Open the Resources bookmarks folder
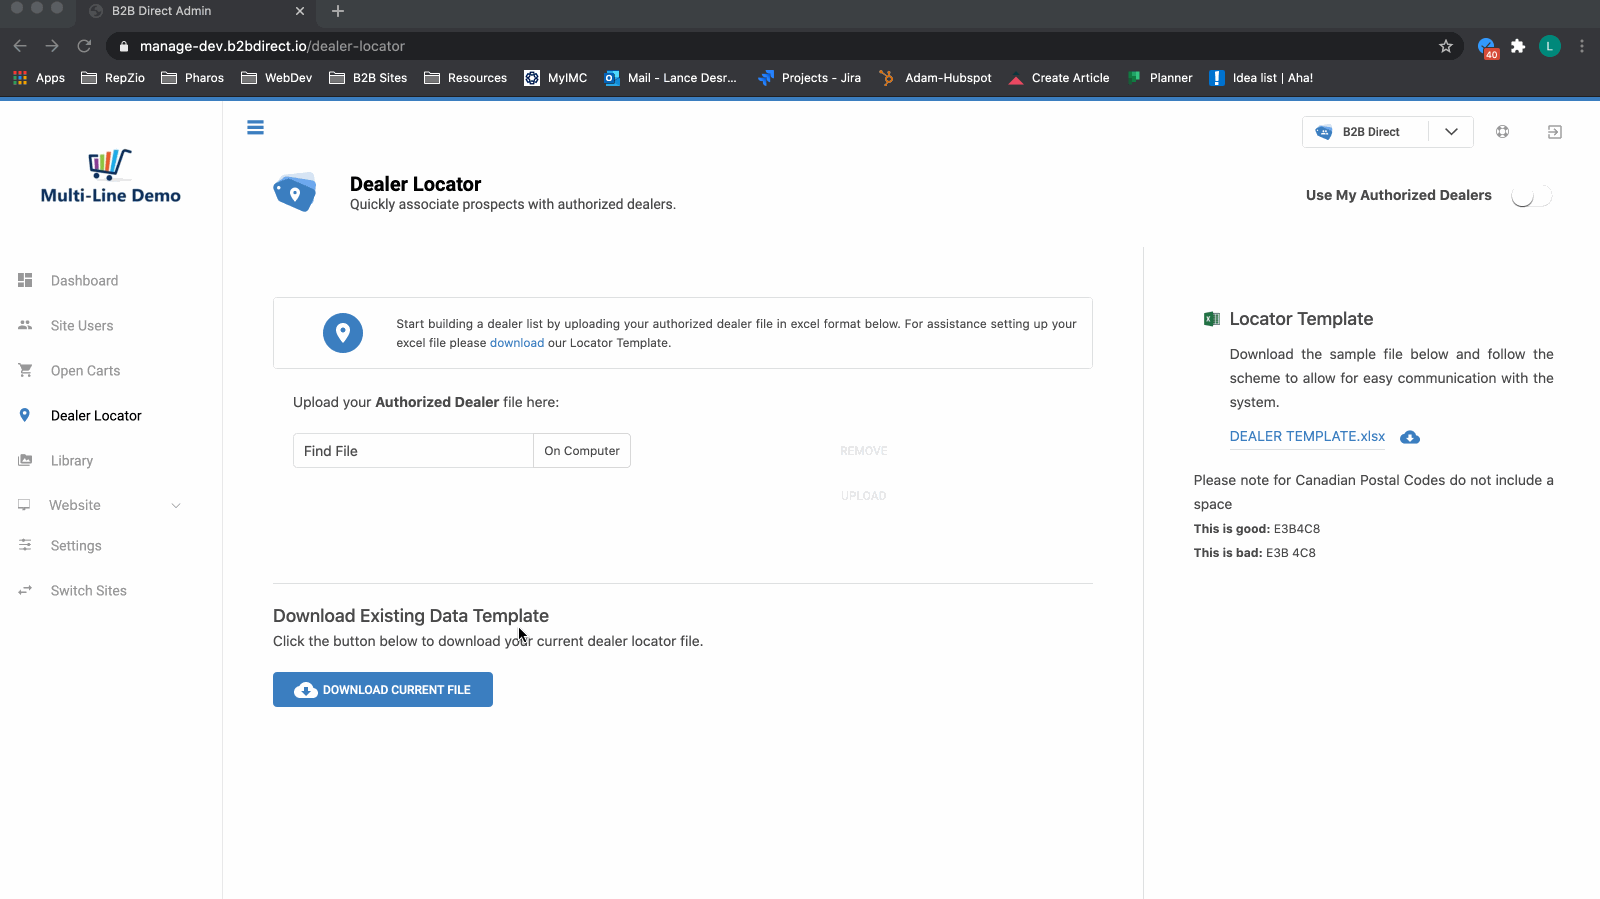1600x899 pixels. point(466,78)
